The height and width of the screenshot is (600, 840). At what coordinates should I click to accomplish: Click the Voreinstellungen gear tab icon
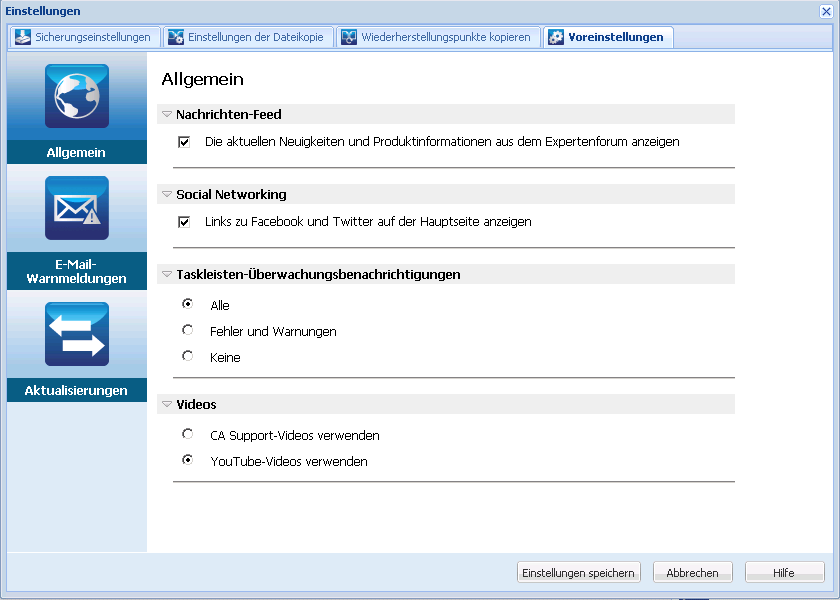556,37
